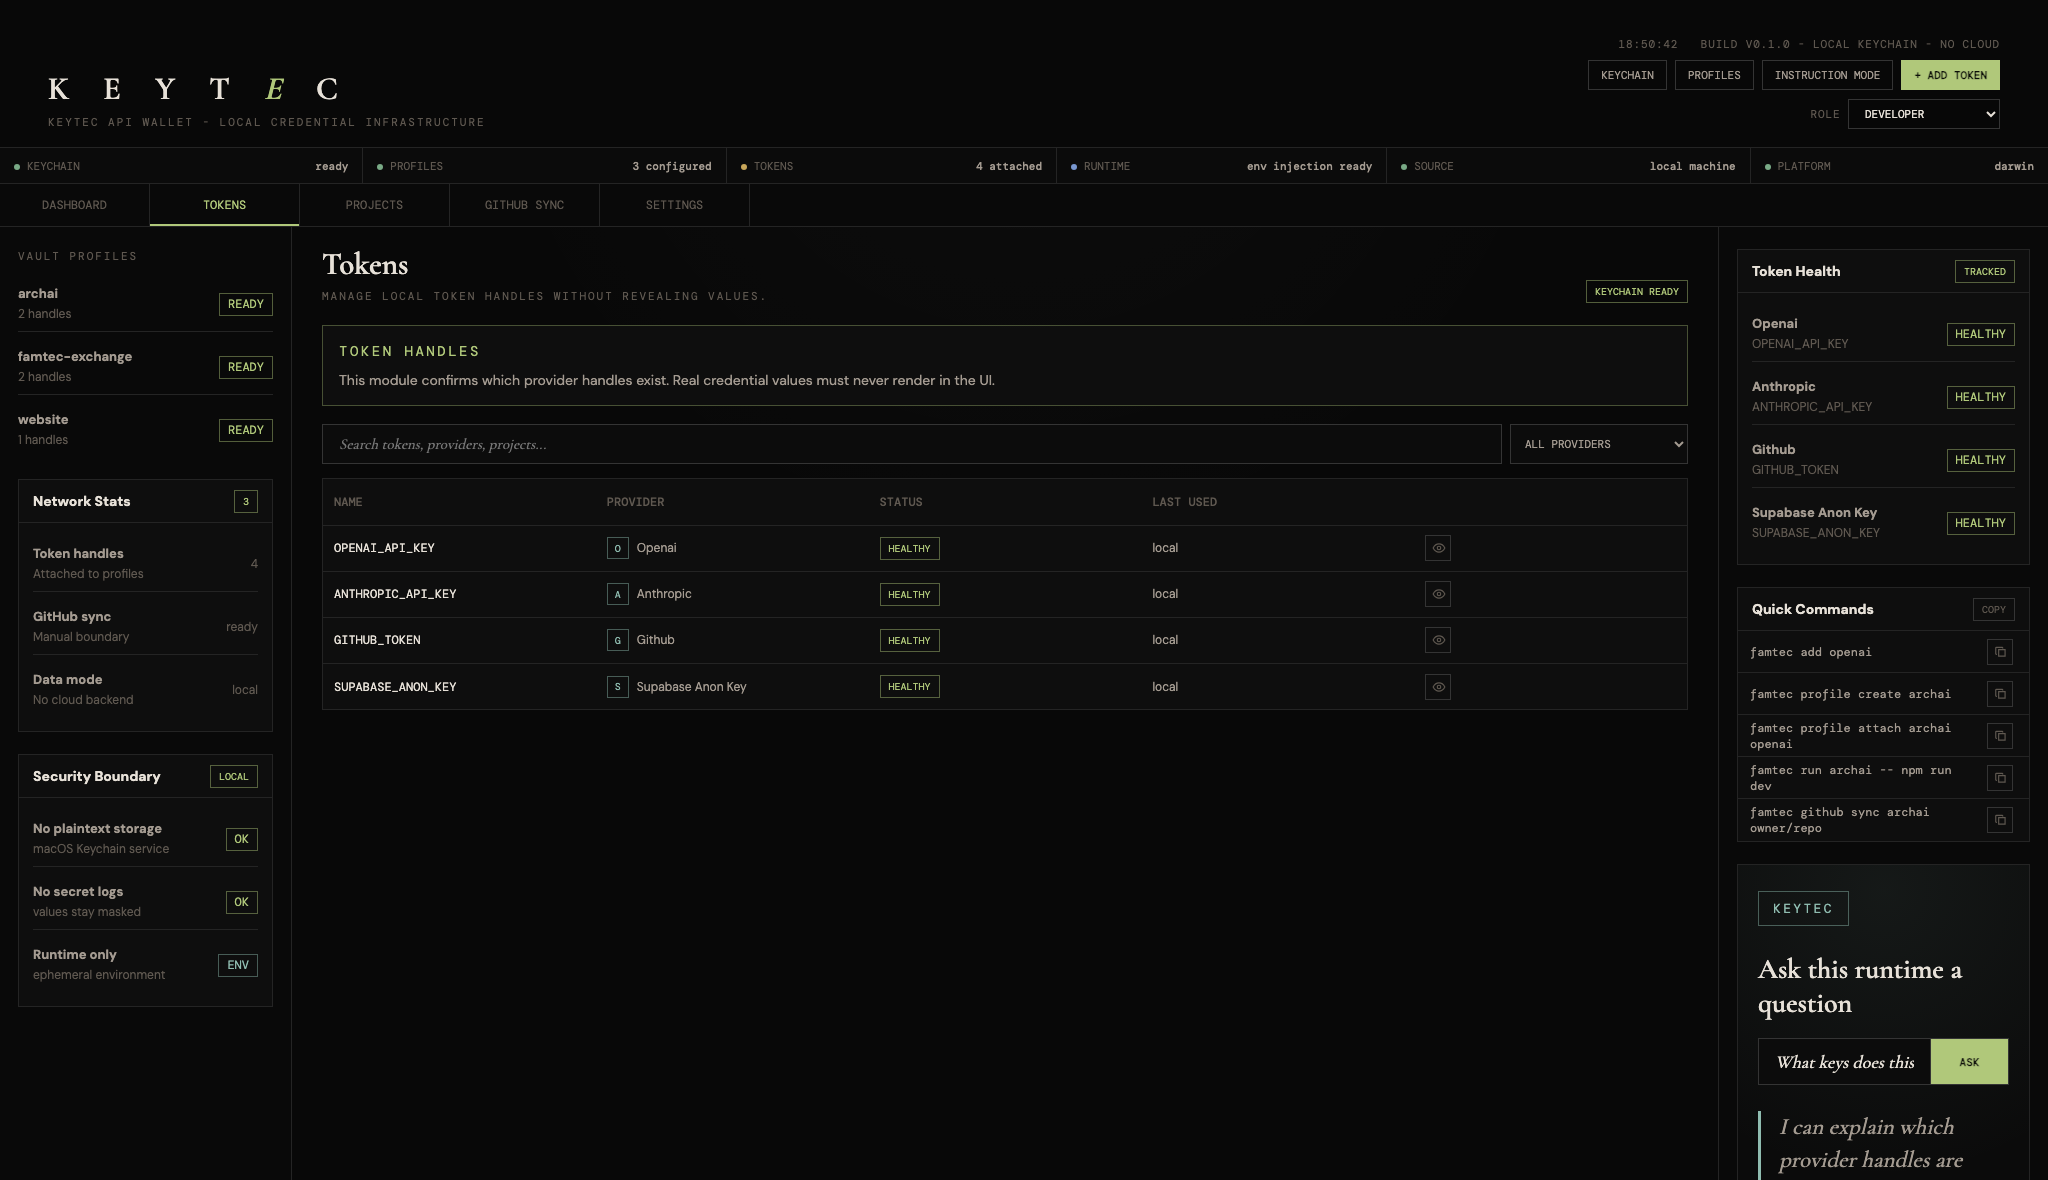Open the Role dropdown set to Developer
This screenshot has width=2048, height=1180.
[1924, 114]
